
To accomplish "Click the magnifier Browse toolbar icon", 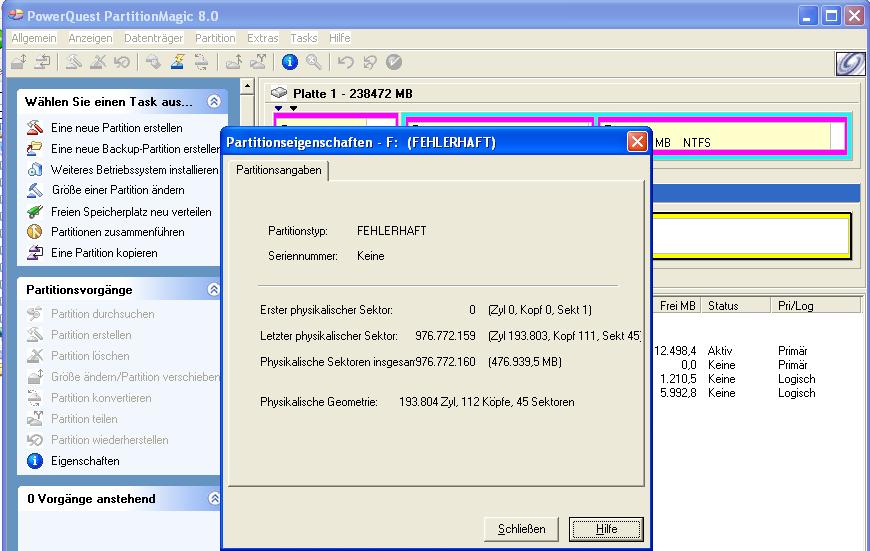I will (313, 62).
